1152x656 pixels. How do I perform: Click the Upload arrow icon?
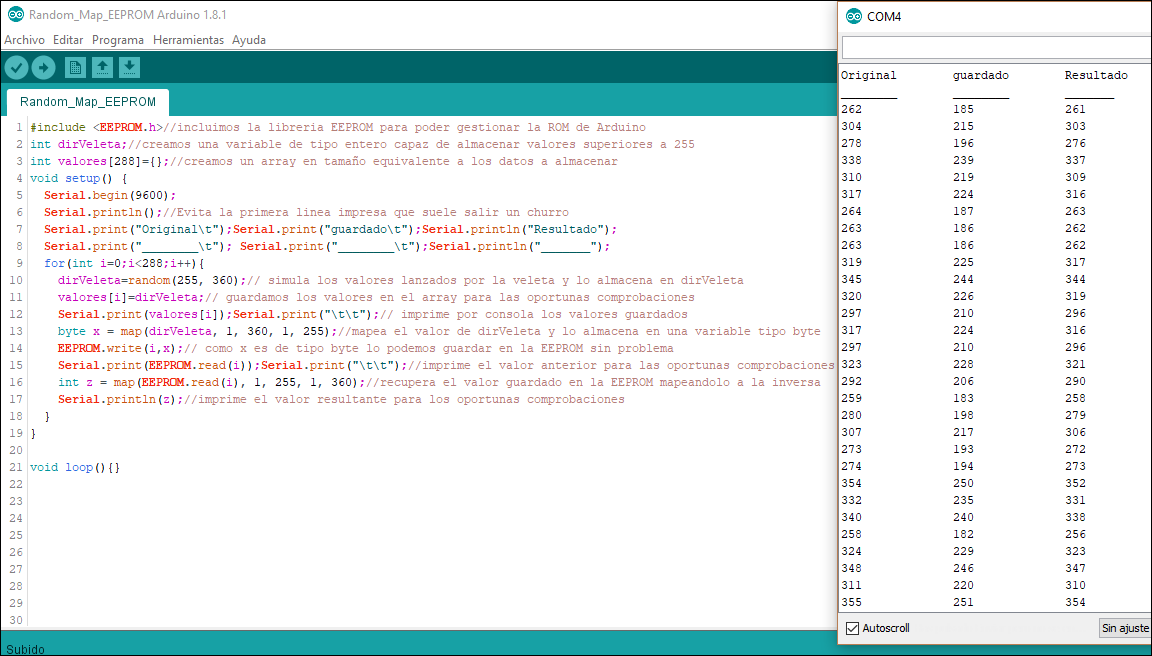[x=43, y=67]
